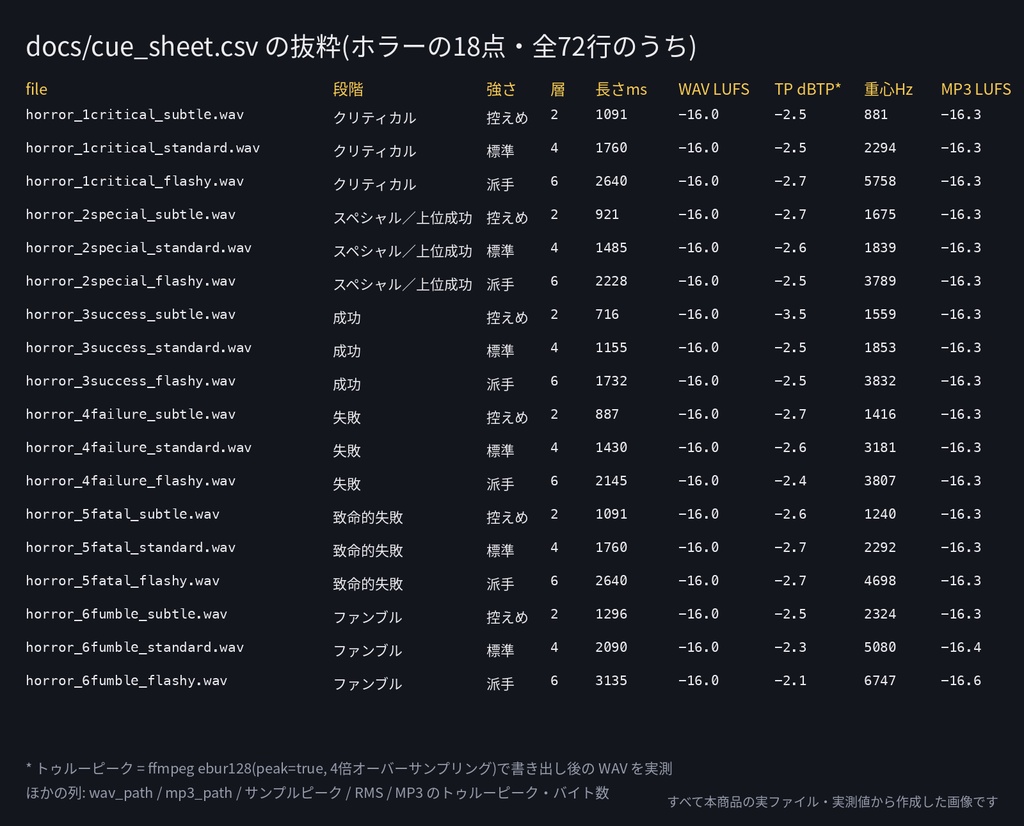Viewport: 1024px width, 826px height.
Task: Click 長さms value 1296
Action: point(611,614)
